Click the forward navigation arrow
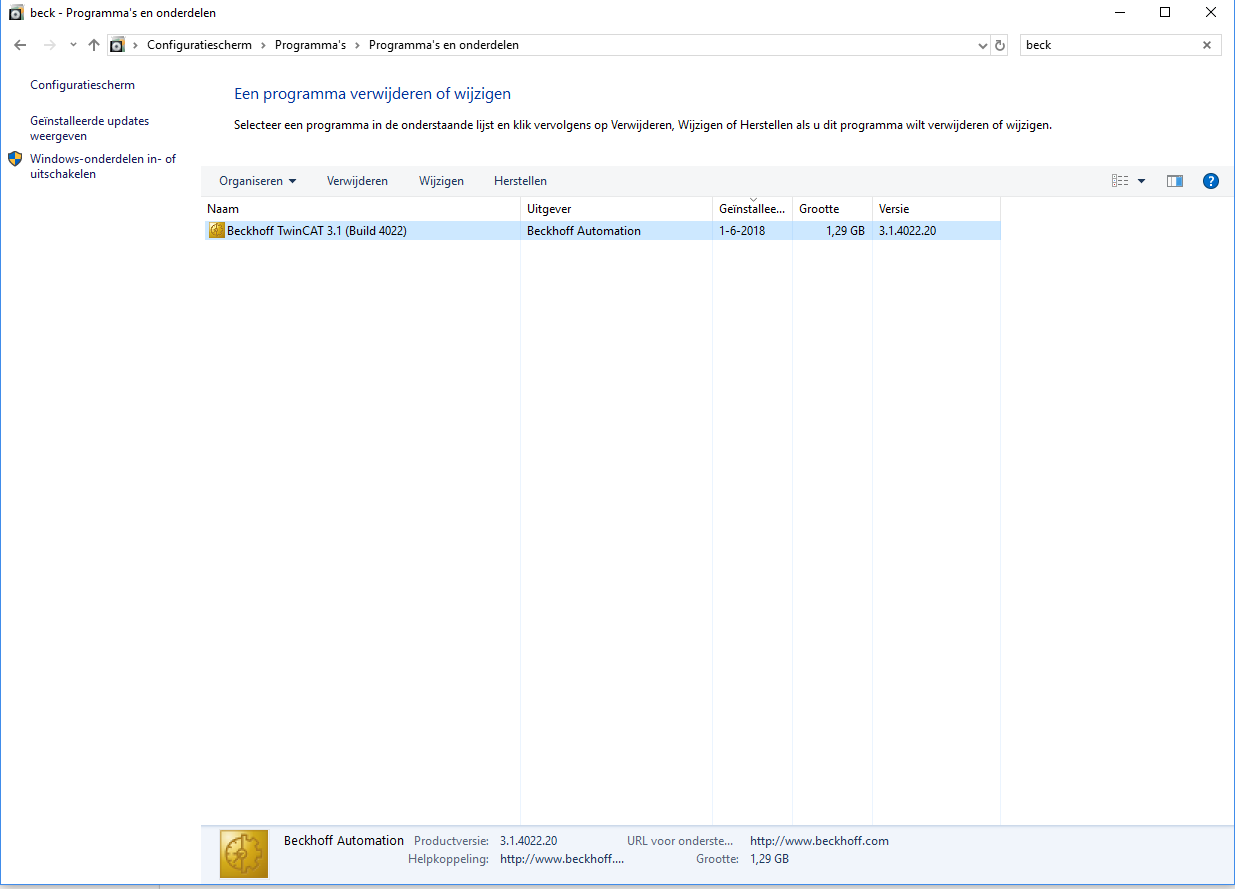The width and height of the screenshot is (1235, 889). (x=49, y=45)
